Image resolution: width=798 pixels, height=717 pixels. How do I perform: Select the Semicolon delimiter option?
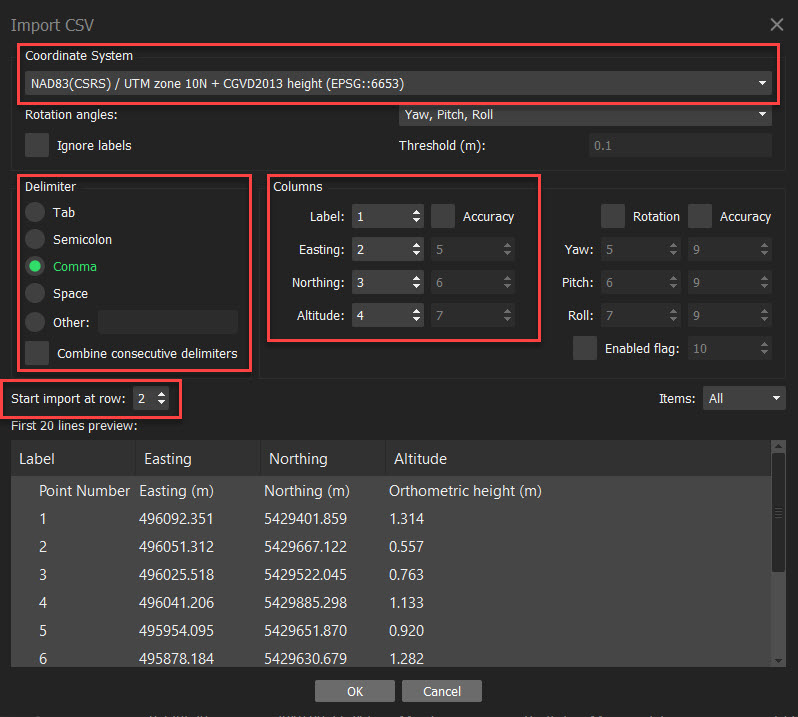[36, 240]
